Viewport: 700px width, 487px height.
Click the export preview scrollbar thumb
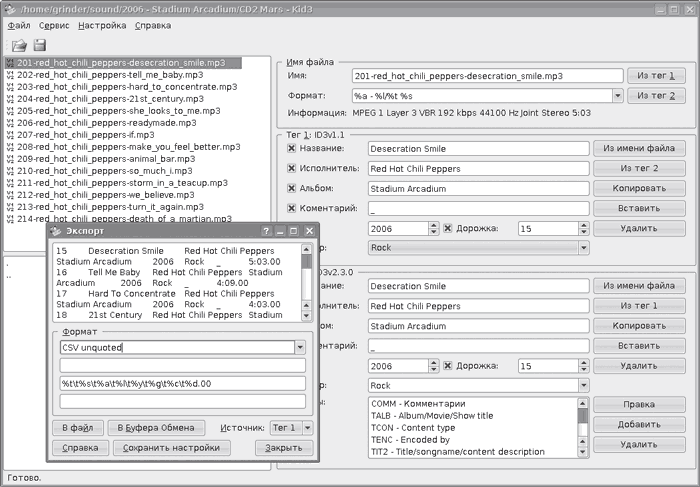pos(306,260)
